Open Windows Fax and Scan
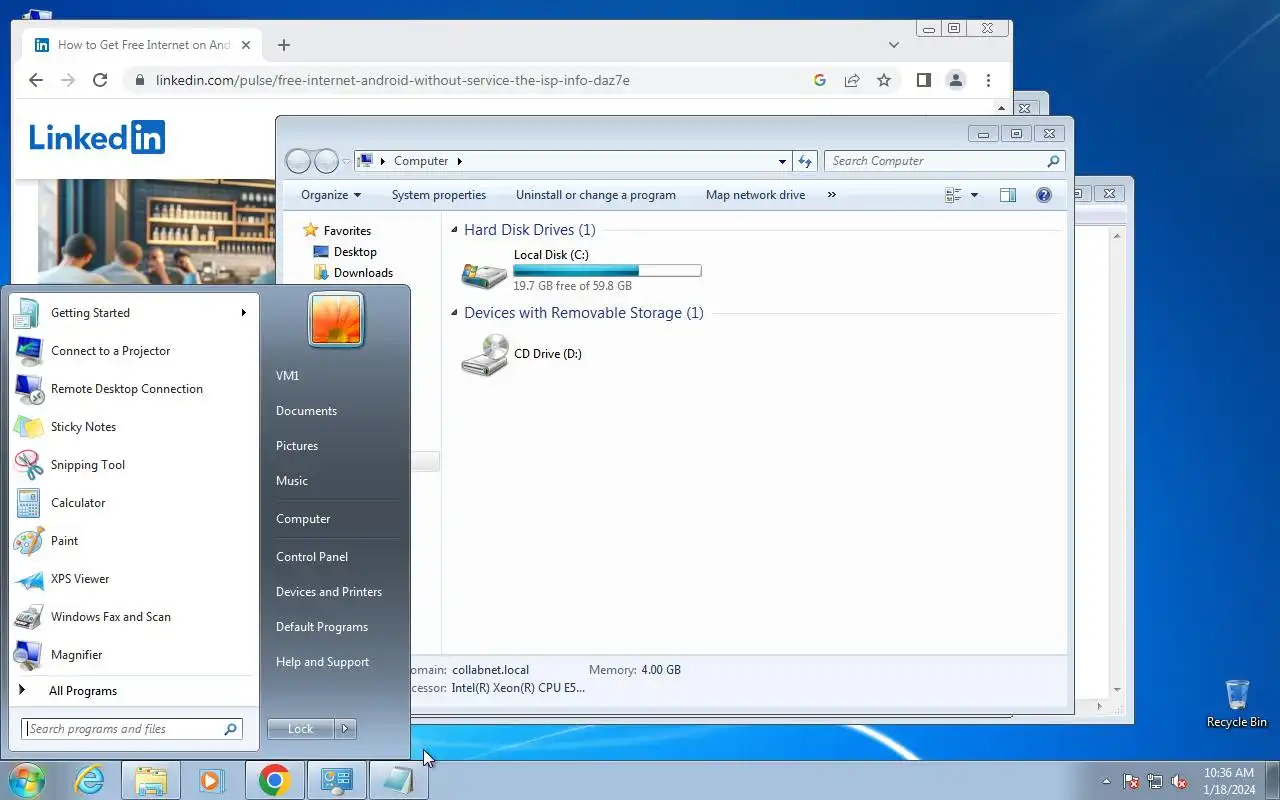 (x=130, y=617)
